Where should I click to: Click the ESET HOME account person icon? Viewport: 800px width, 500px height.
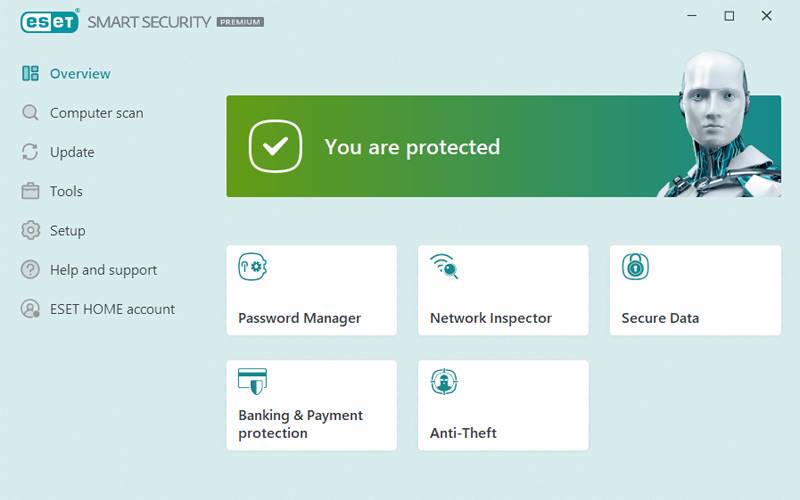pos(30,309)
